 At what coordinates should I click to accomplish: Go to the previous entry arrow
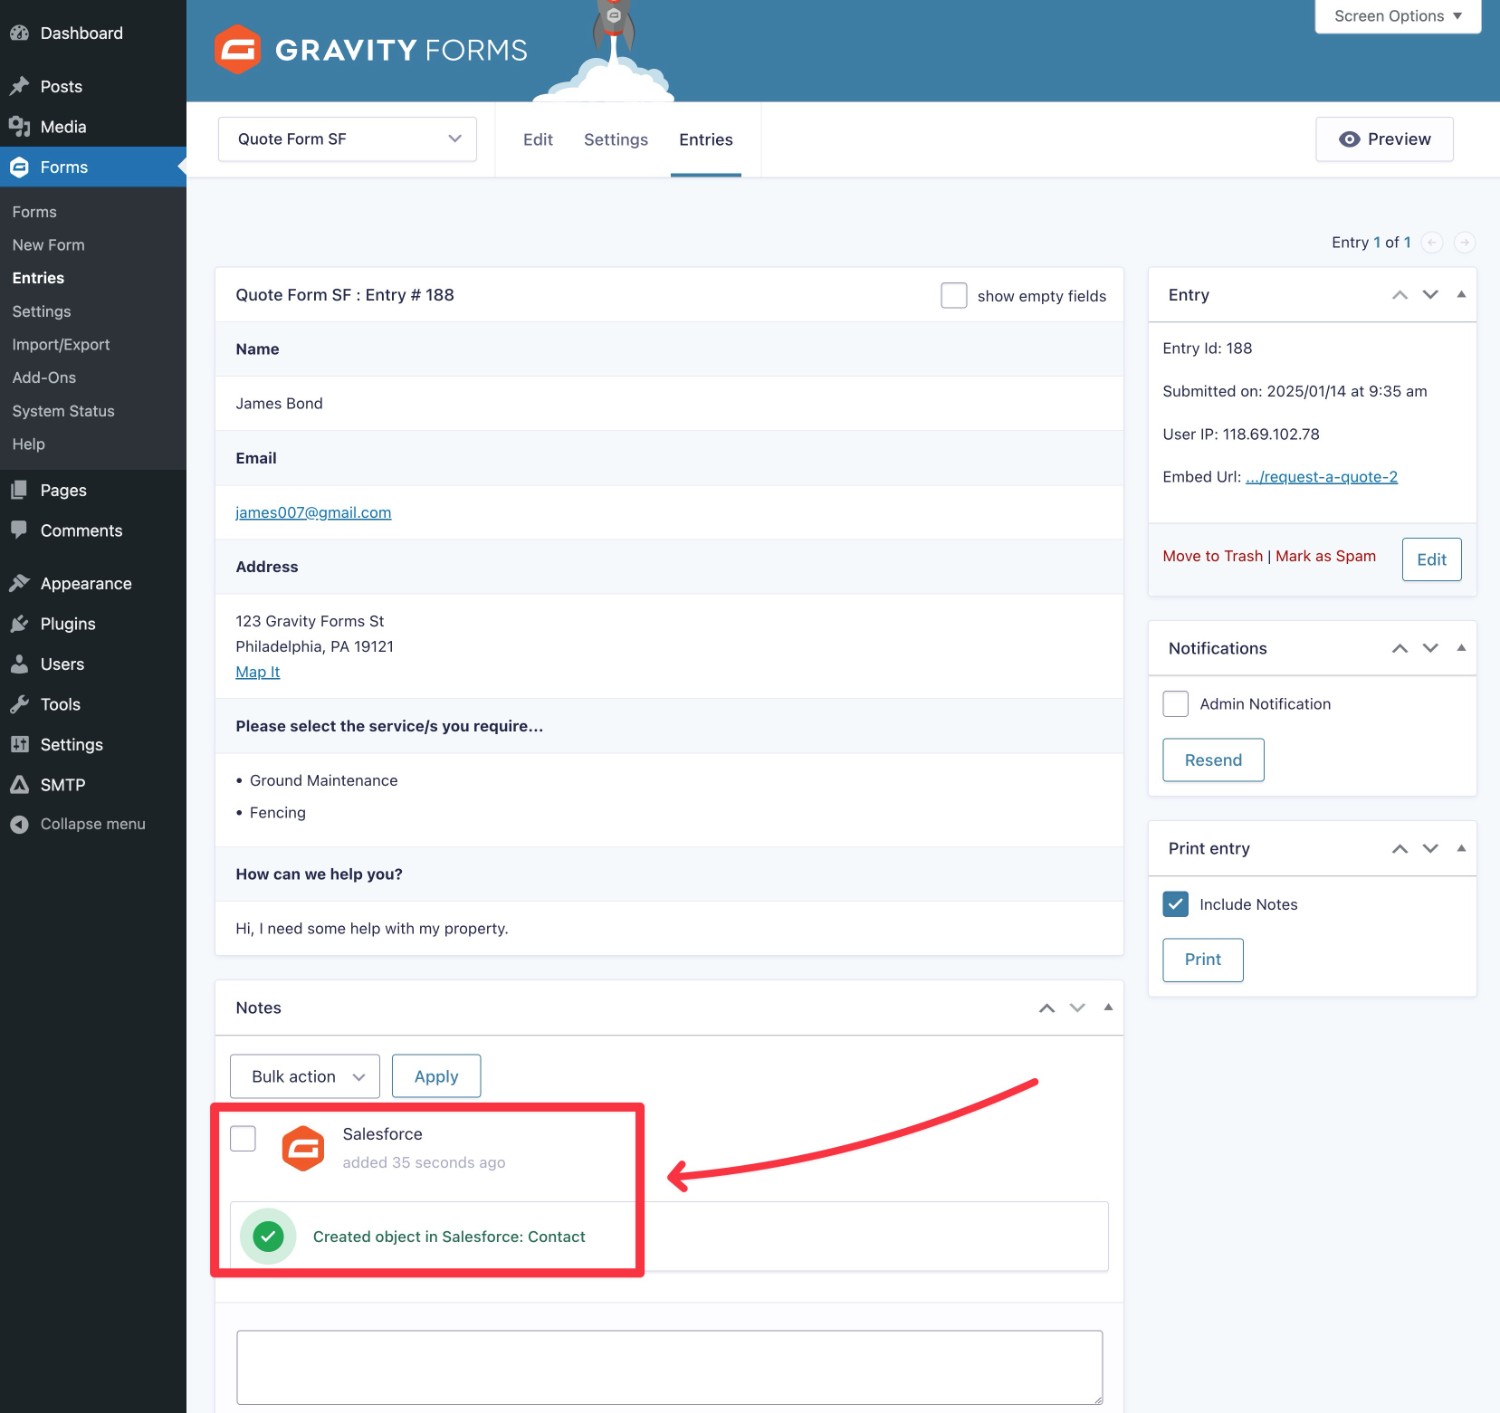click(x=1432, y=242)
